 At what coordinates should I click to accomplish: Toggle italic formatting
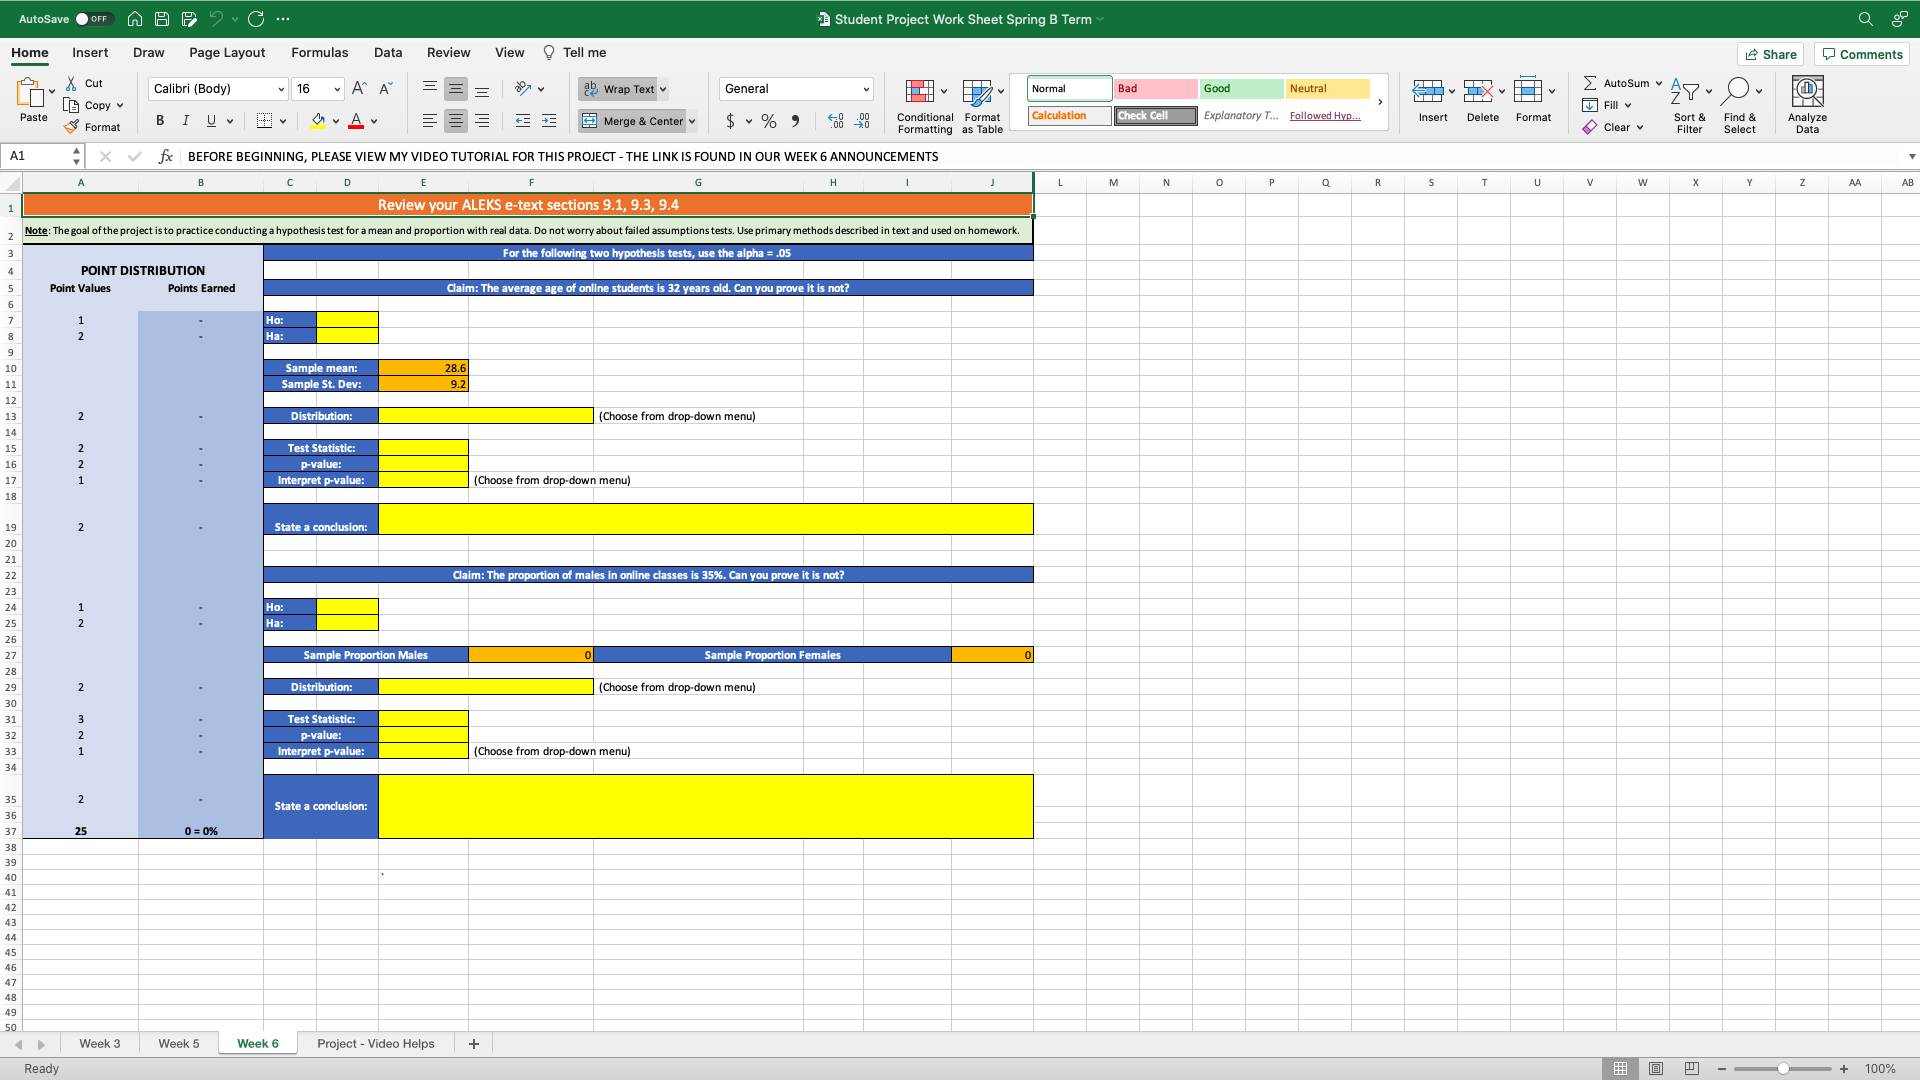[x=185, y=121]
